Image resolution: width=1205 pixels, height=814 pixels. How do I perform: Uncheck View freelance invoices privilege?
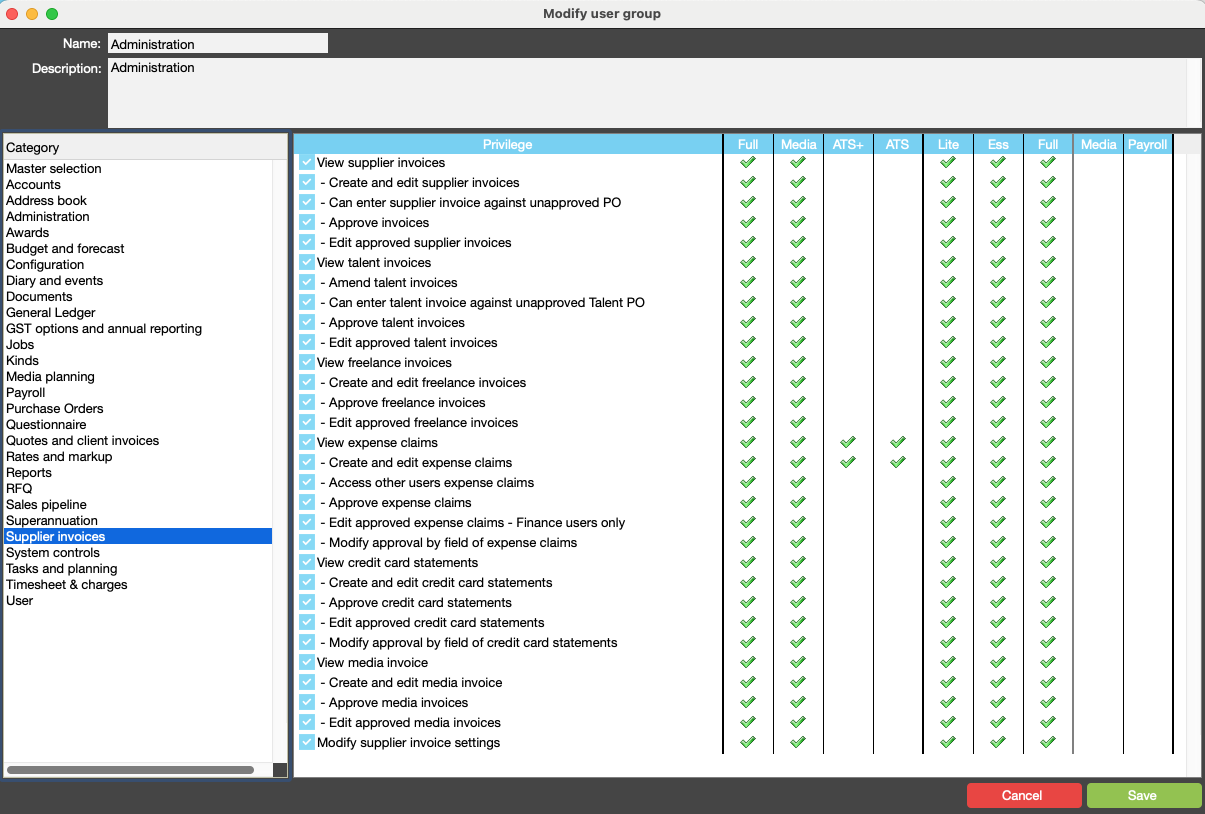coord(307,362)
